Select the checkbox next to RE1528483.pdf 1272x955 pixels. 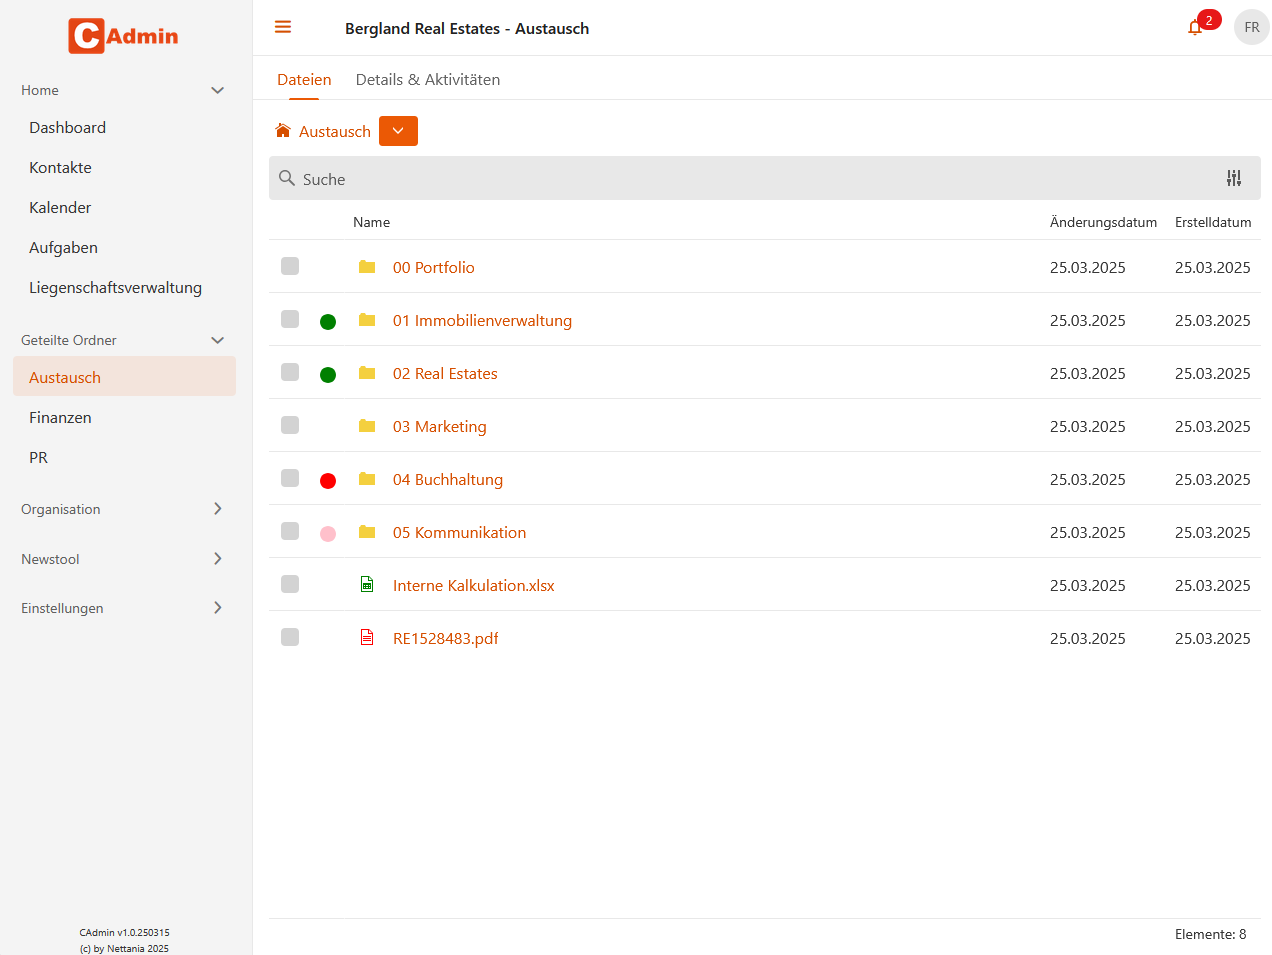[x=290, y=637]
